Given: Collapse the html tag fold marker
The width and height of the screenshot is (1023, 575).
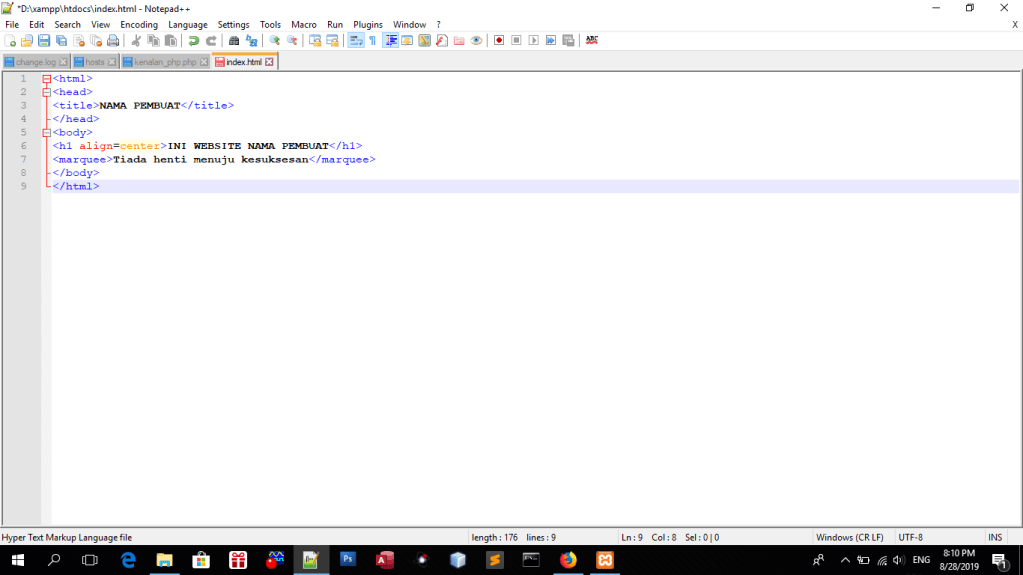Looking at the screenshot, I should click(46, 78).
